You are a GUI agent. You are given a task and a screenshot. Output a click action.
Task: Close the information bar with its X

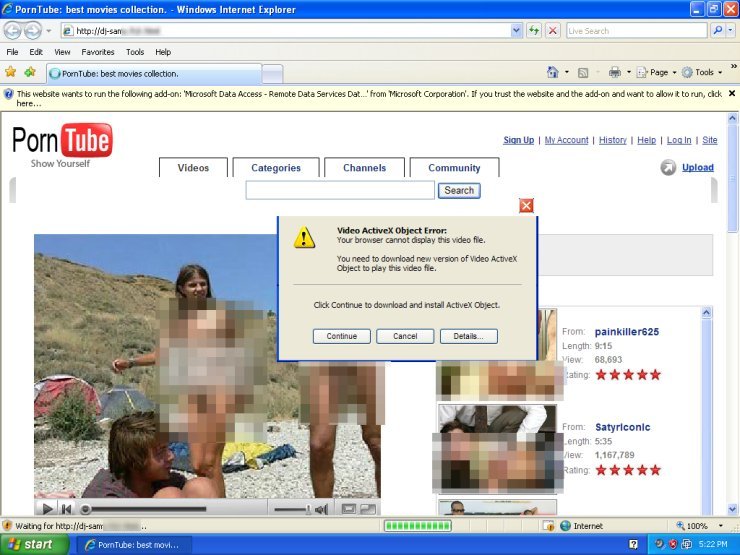(x=731, y=94)
